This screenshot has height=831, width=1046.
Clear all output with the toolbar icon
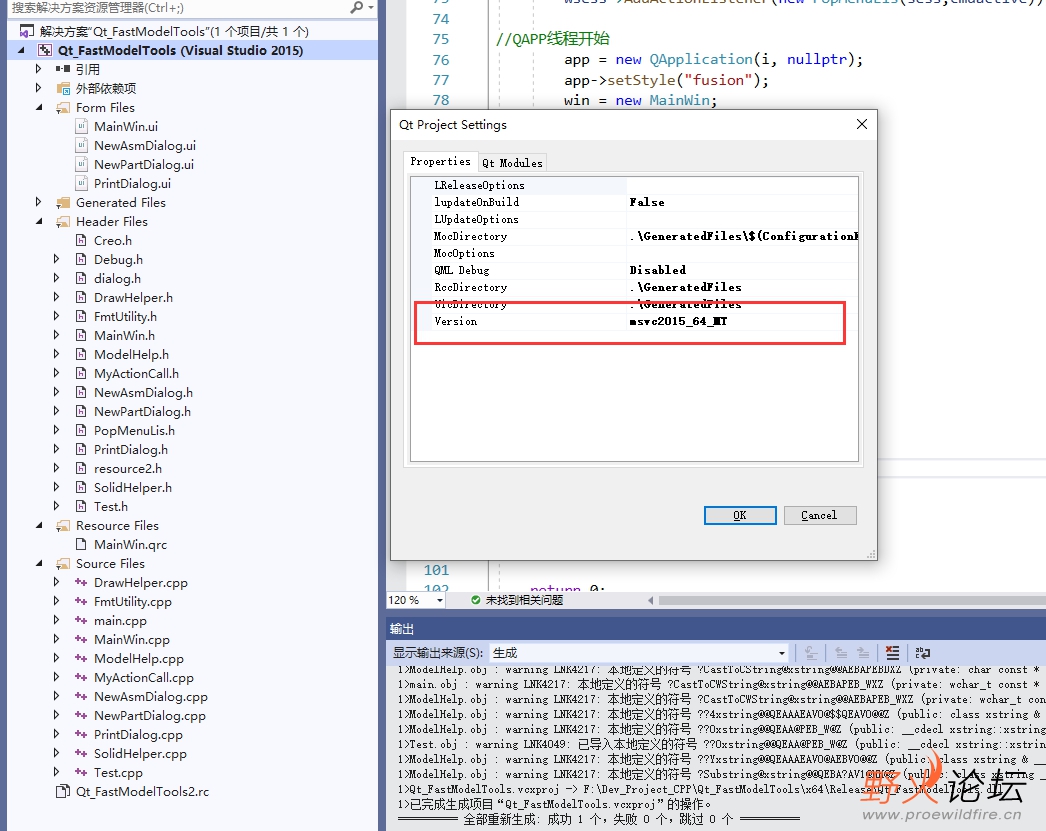(893, 653)
